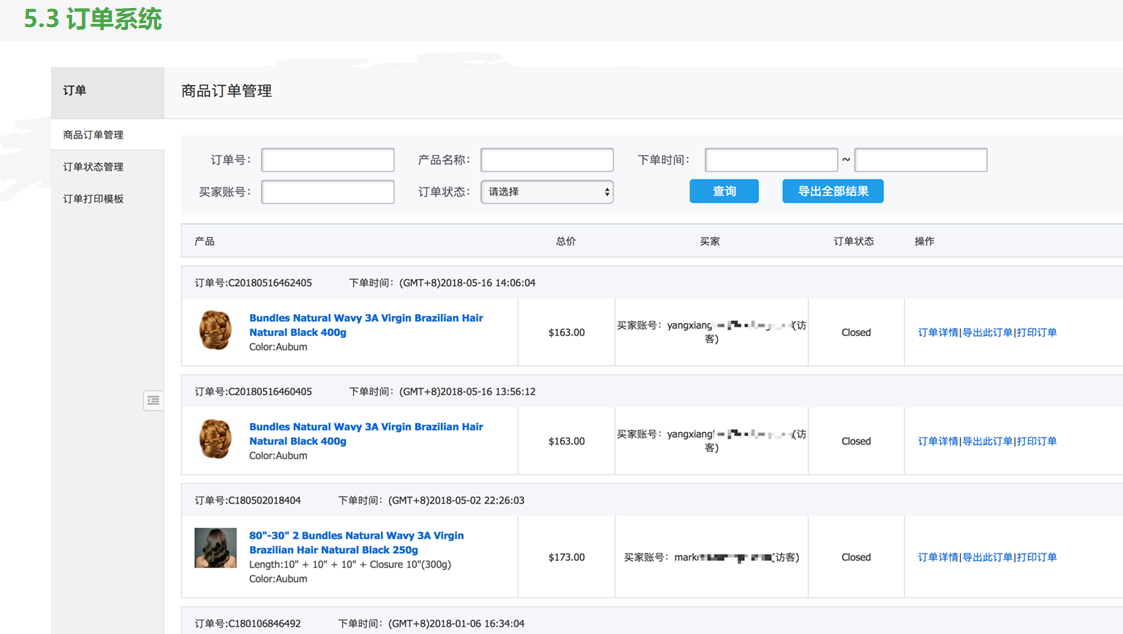The image size is (1123, 634).
Task: Click 订单详情 for order C20180516462405
Action: pyautogui.click(x=938, y=333)
